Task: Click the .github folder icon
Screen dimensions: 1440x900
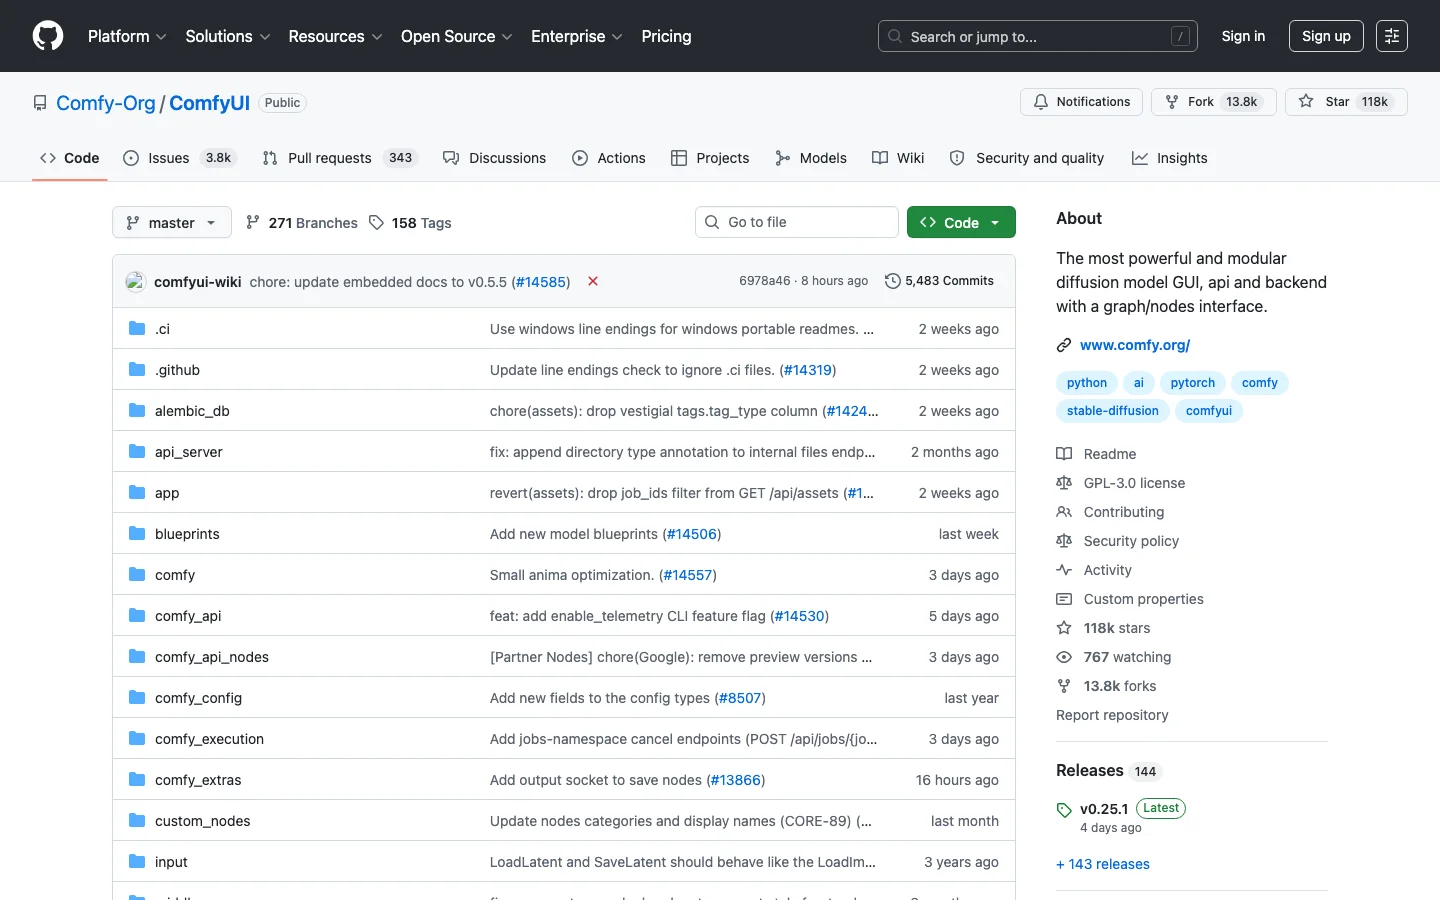Action: (137, 370)
